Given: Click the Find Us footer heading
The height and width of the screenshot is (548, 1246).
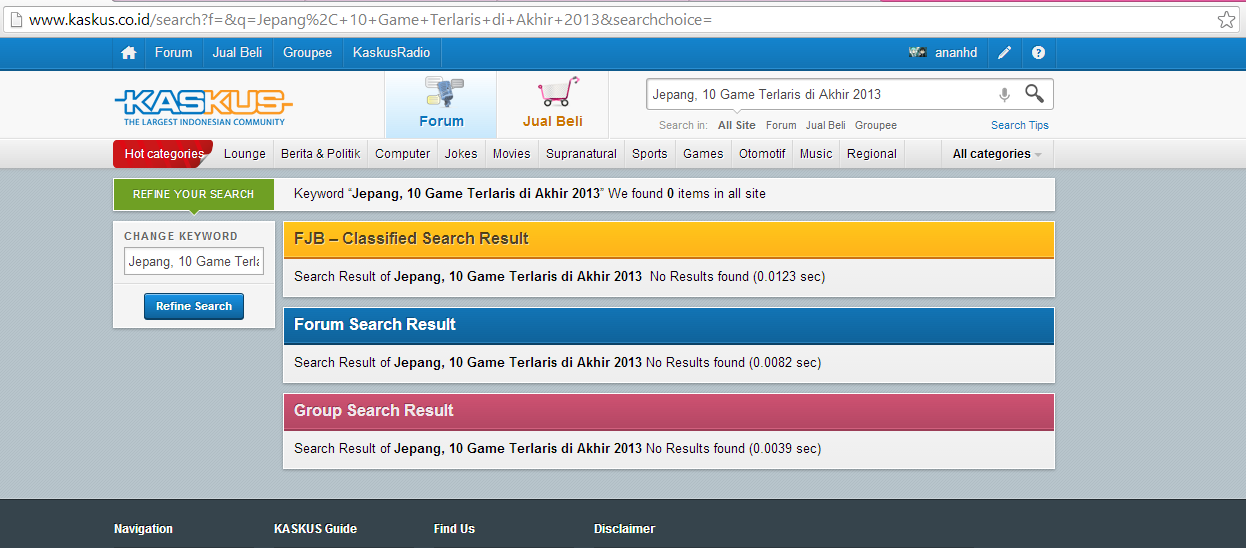Looking at the screenshot, I should click(454, 529).
